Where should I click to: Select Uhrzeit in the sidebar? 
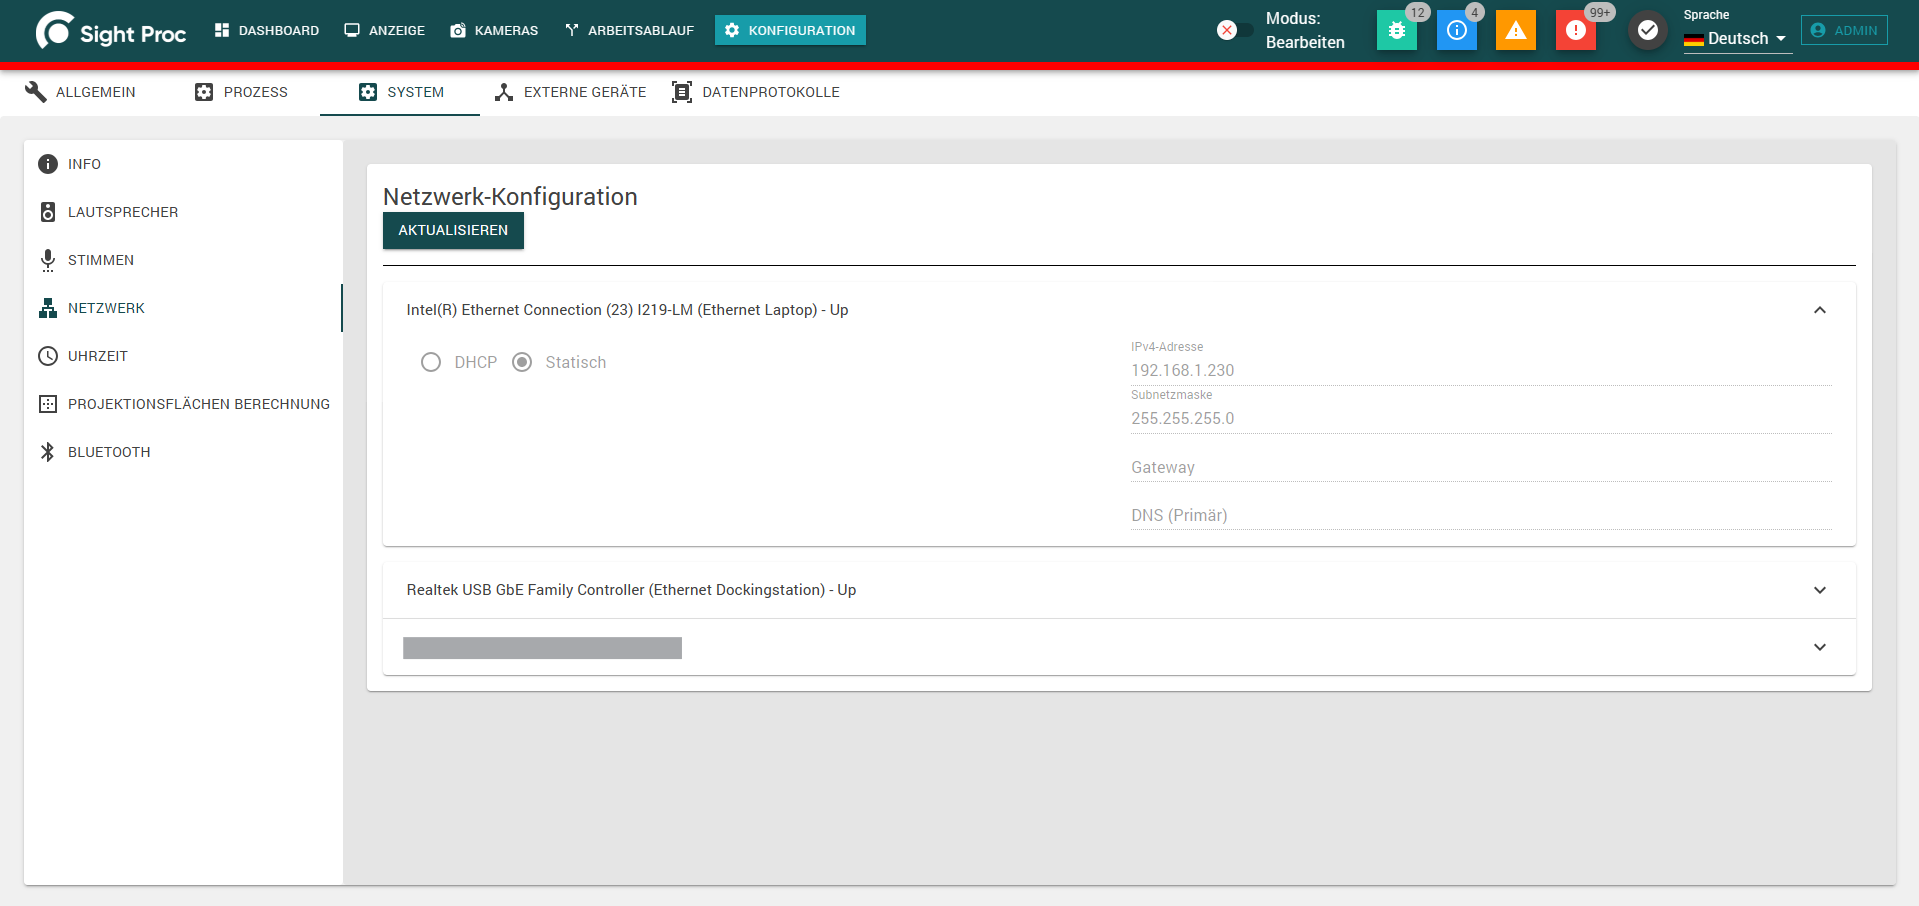click(183, 356)
